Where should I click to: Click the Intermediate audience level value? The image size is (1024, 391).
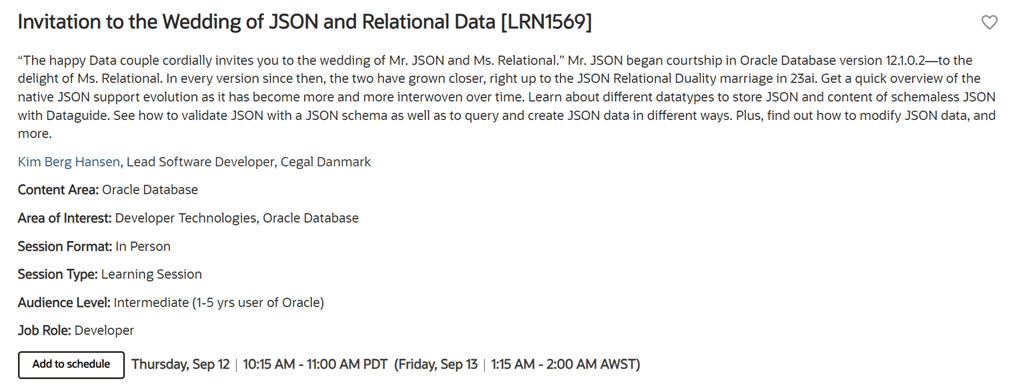[219, 302]
